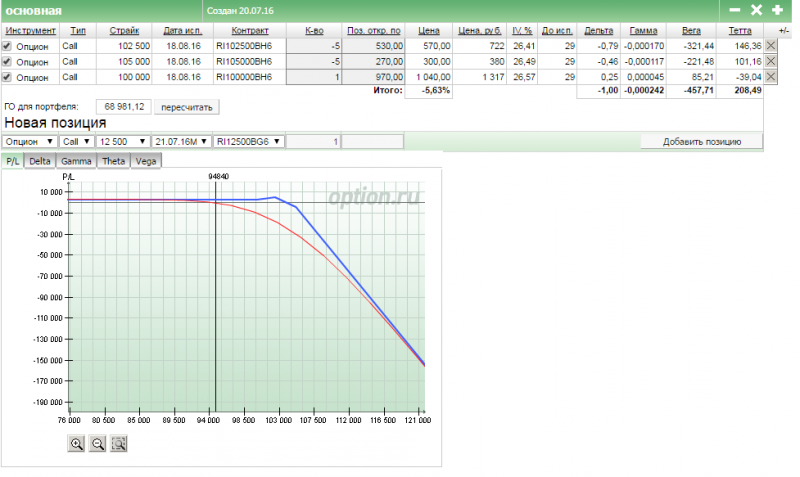The height and width of the screenshot is (477, 800).
Task: Switch to the Gamma tab
Action: coord(76,161)
